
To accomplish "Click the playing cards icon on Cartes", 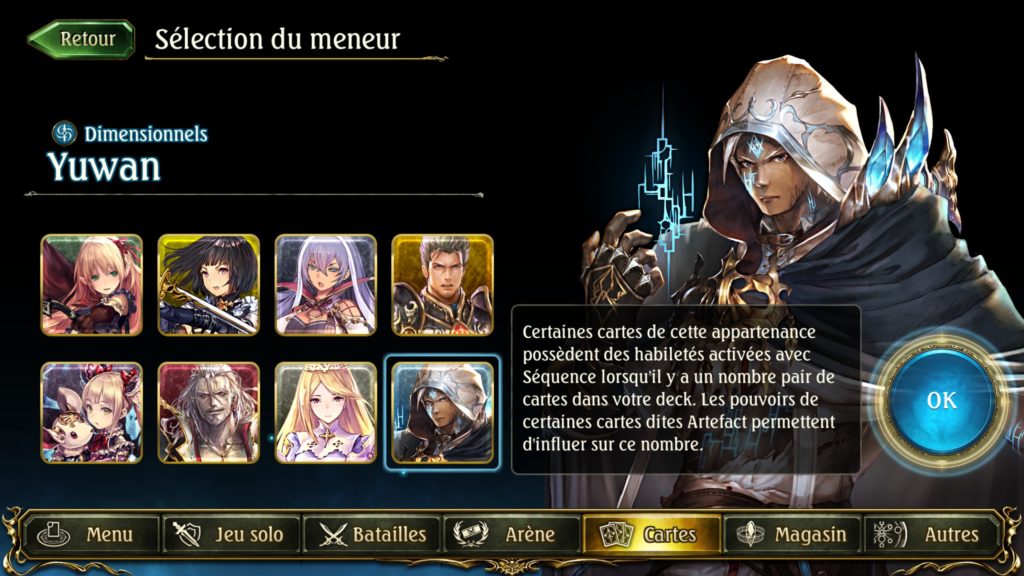I will [x=616, y=535].
